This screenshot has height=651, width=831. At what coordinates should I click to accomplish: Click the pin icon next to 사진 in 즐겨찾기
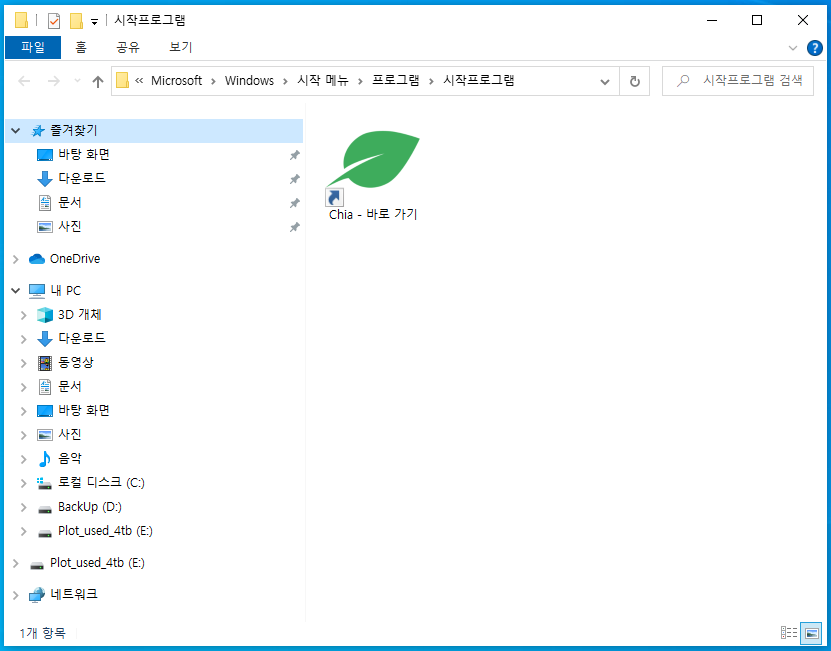pos(294,227)
